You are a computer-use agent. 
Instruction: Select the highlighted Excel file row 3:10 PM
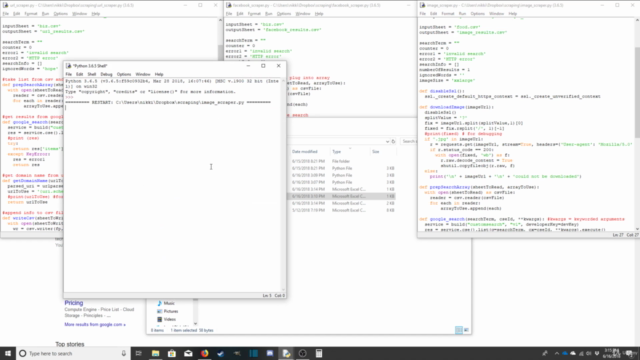click(342, 196)
